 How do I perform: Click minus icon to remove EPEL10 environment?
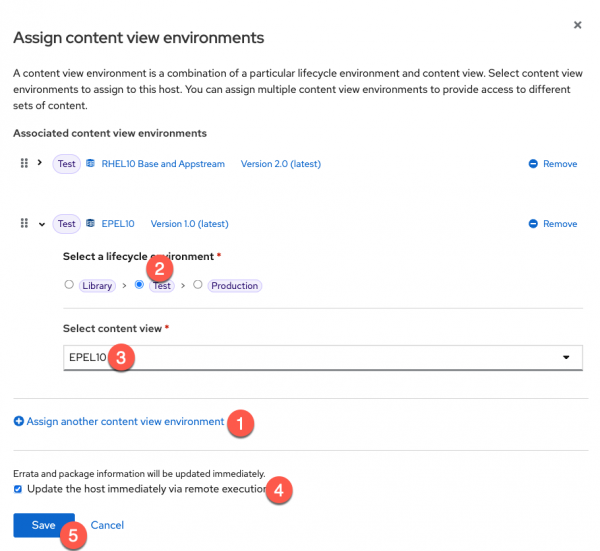[x=533, y=223]
